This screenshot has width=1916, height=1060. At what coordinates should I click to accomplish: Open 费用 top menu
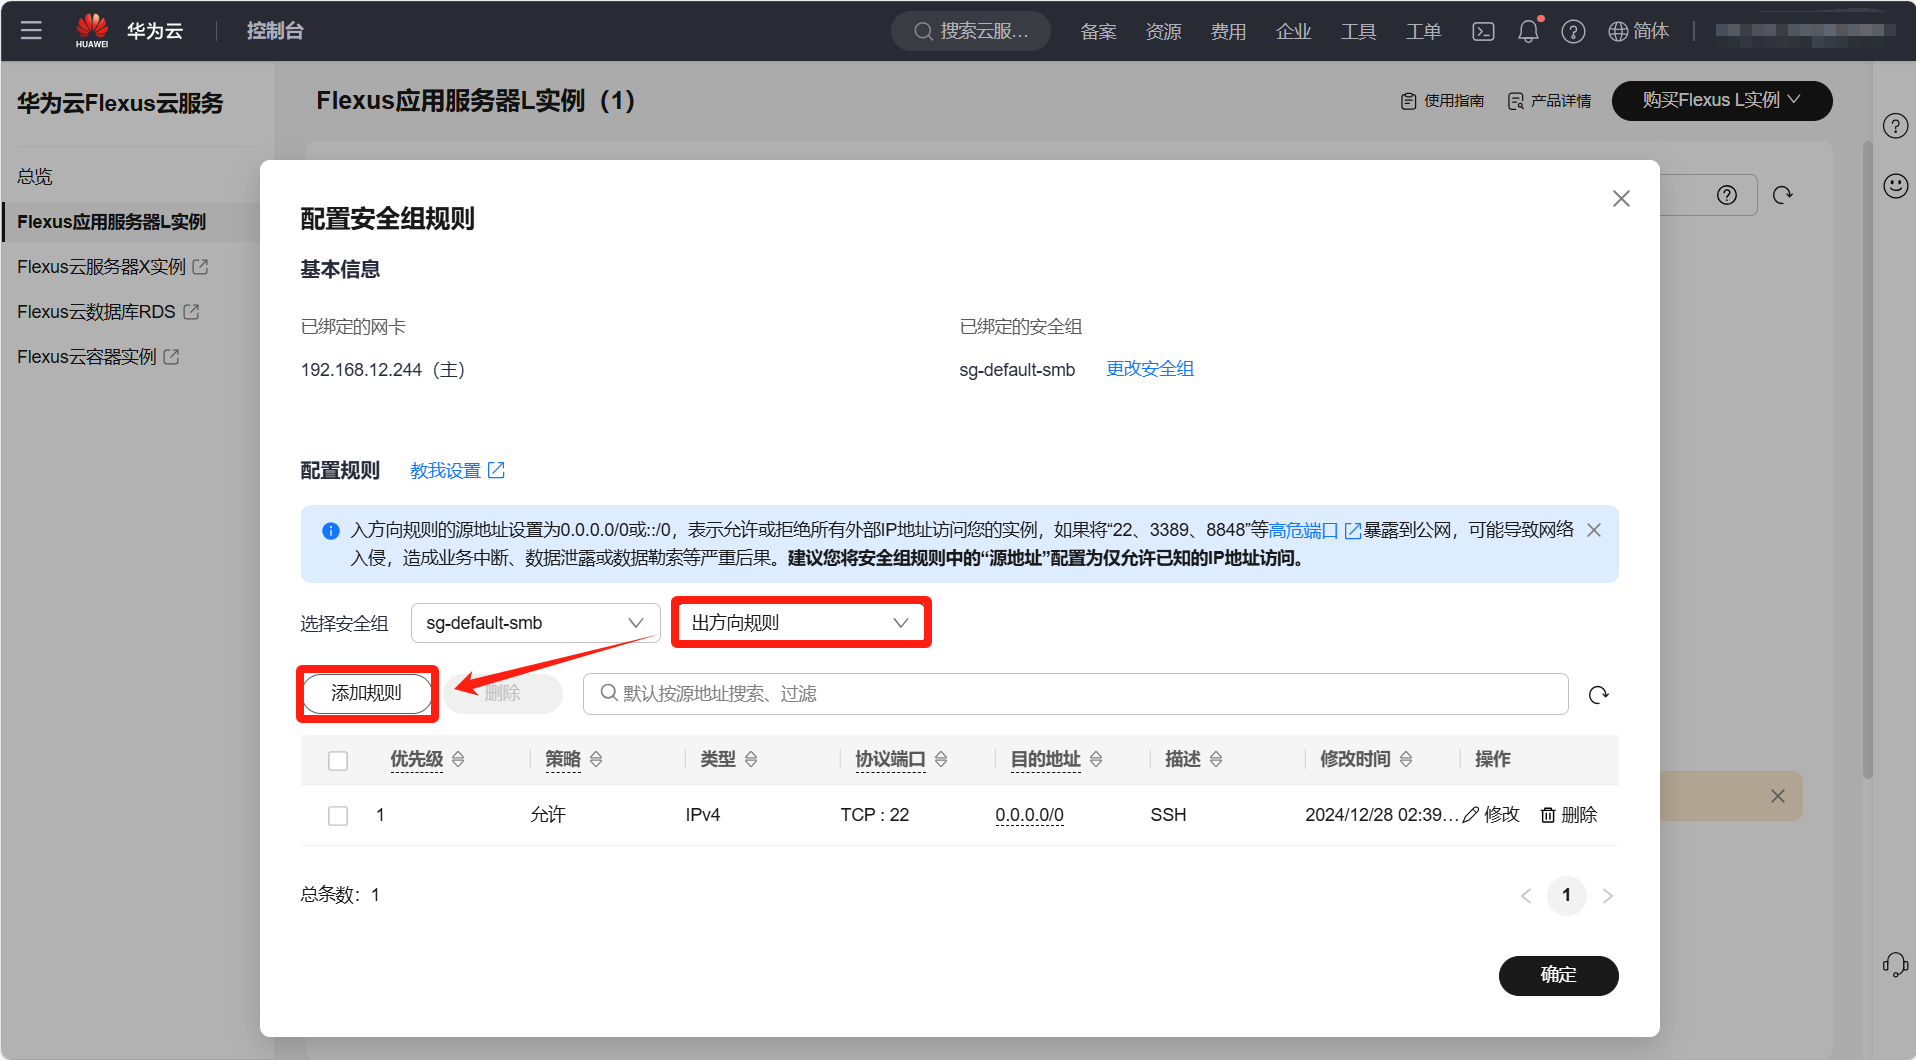click(x=1228, y=31)
